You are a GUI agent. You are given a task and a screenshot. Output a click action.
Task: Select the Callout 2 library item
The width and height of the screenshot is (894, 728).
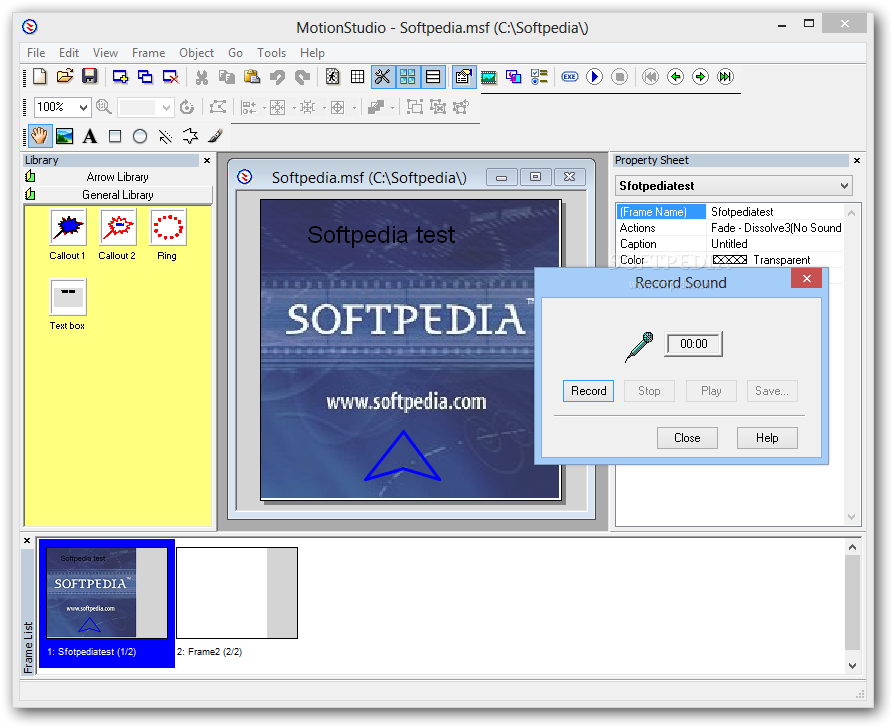[x=117, y=235]
